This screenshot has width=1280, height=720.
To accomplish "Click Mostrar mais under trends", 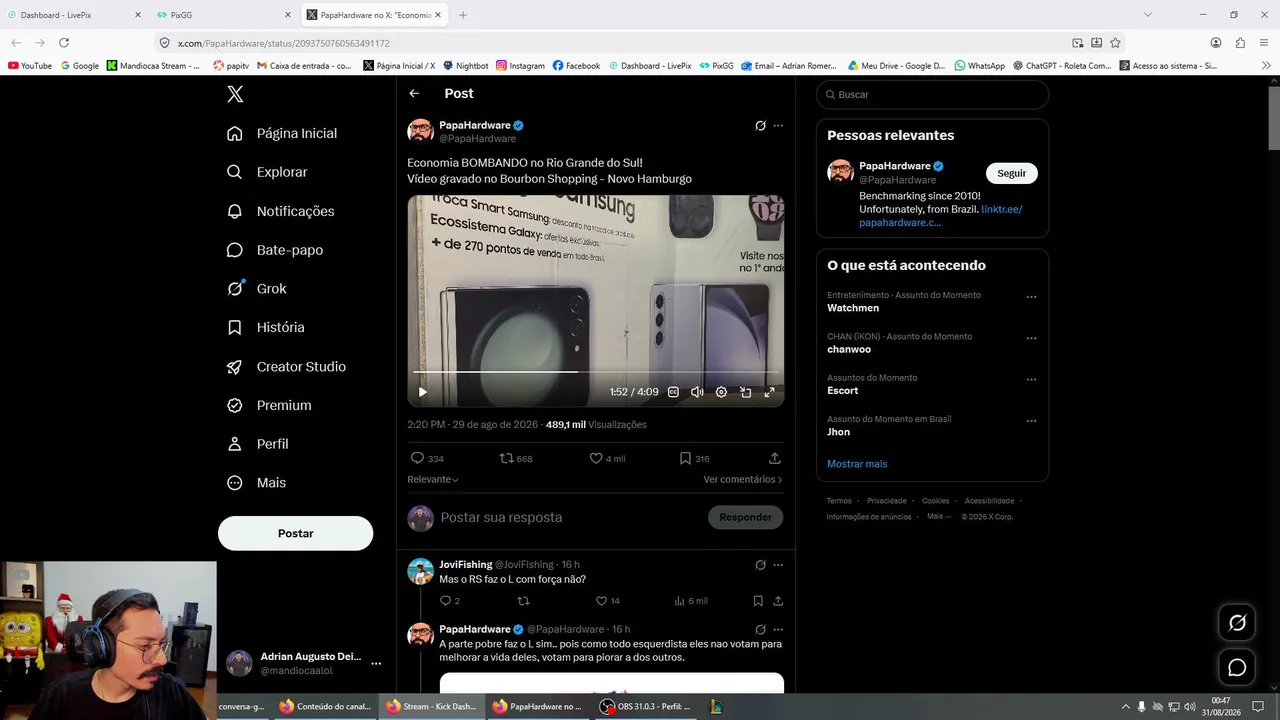I will [857, 464].
